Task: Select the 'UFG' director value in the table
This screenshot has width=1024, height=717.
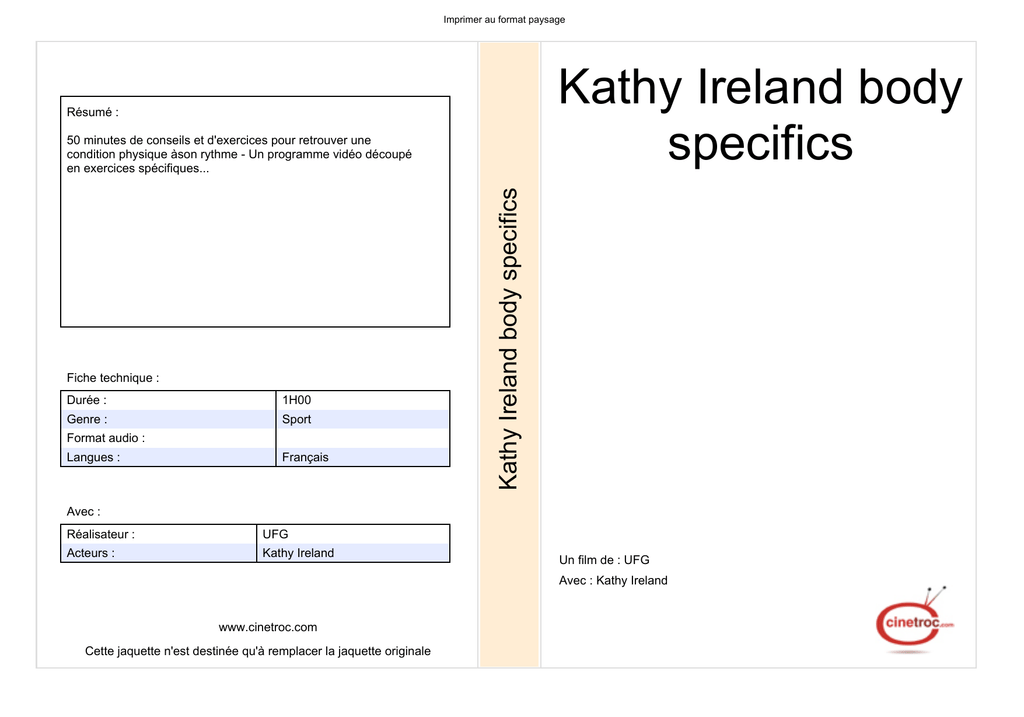Action: pyautogui.click(x=275, y=534)
